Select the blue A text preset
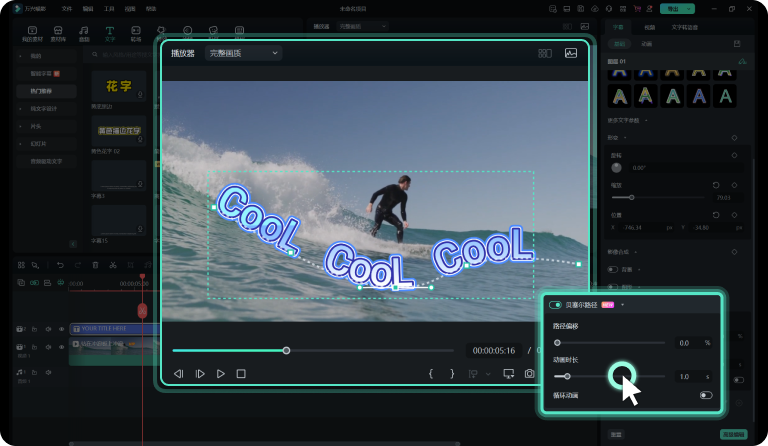 pyautogui.click(x=699, y=96)
